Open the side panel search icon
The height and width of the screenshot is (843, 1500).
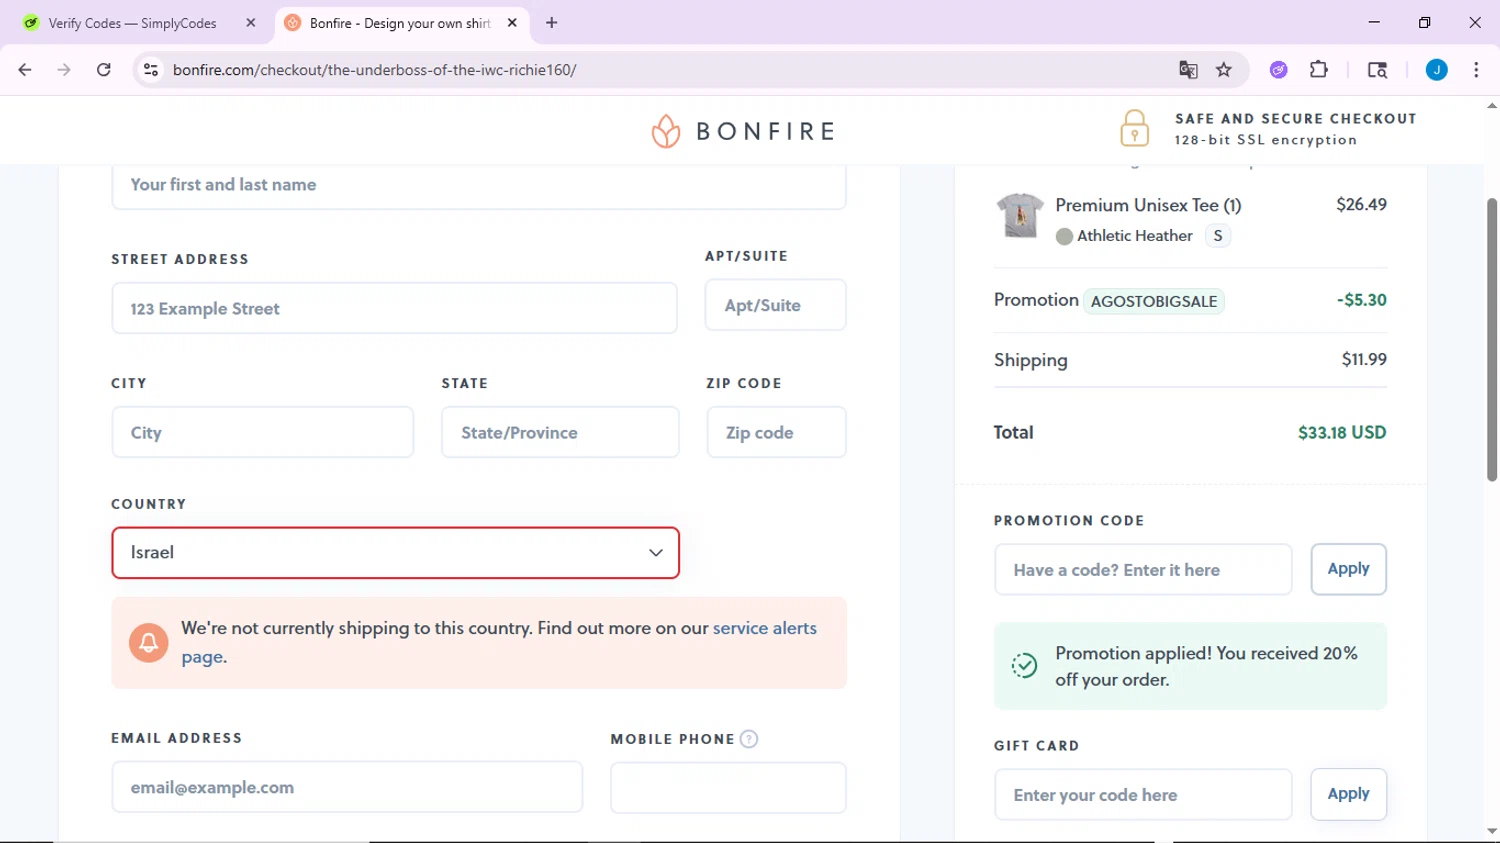(x=1377, y=70)
